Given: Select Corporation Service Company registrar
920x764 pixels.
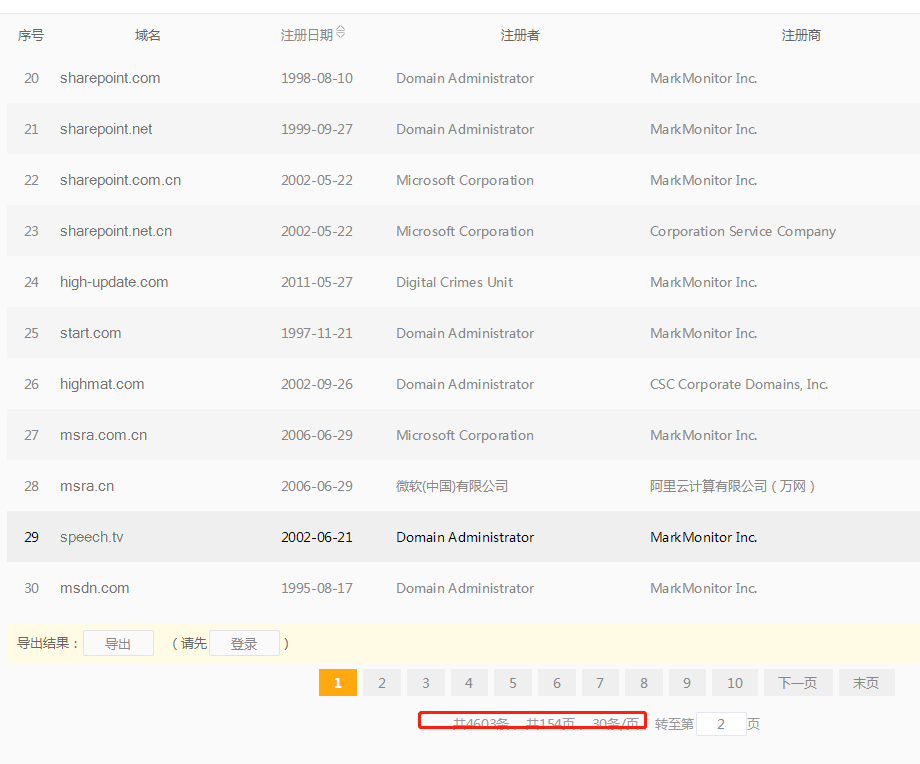Looking at the screenshot, I should click(743, 231).
